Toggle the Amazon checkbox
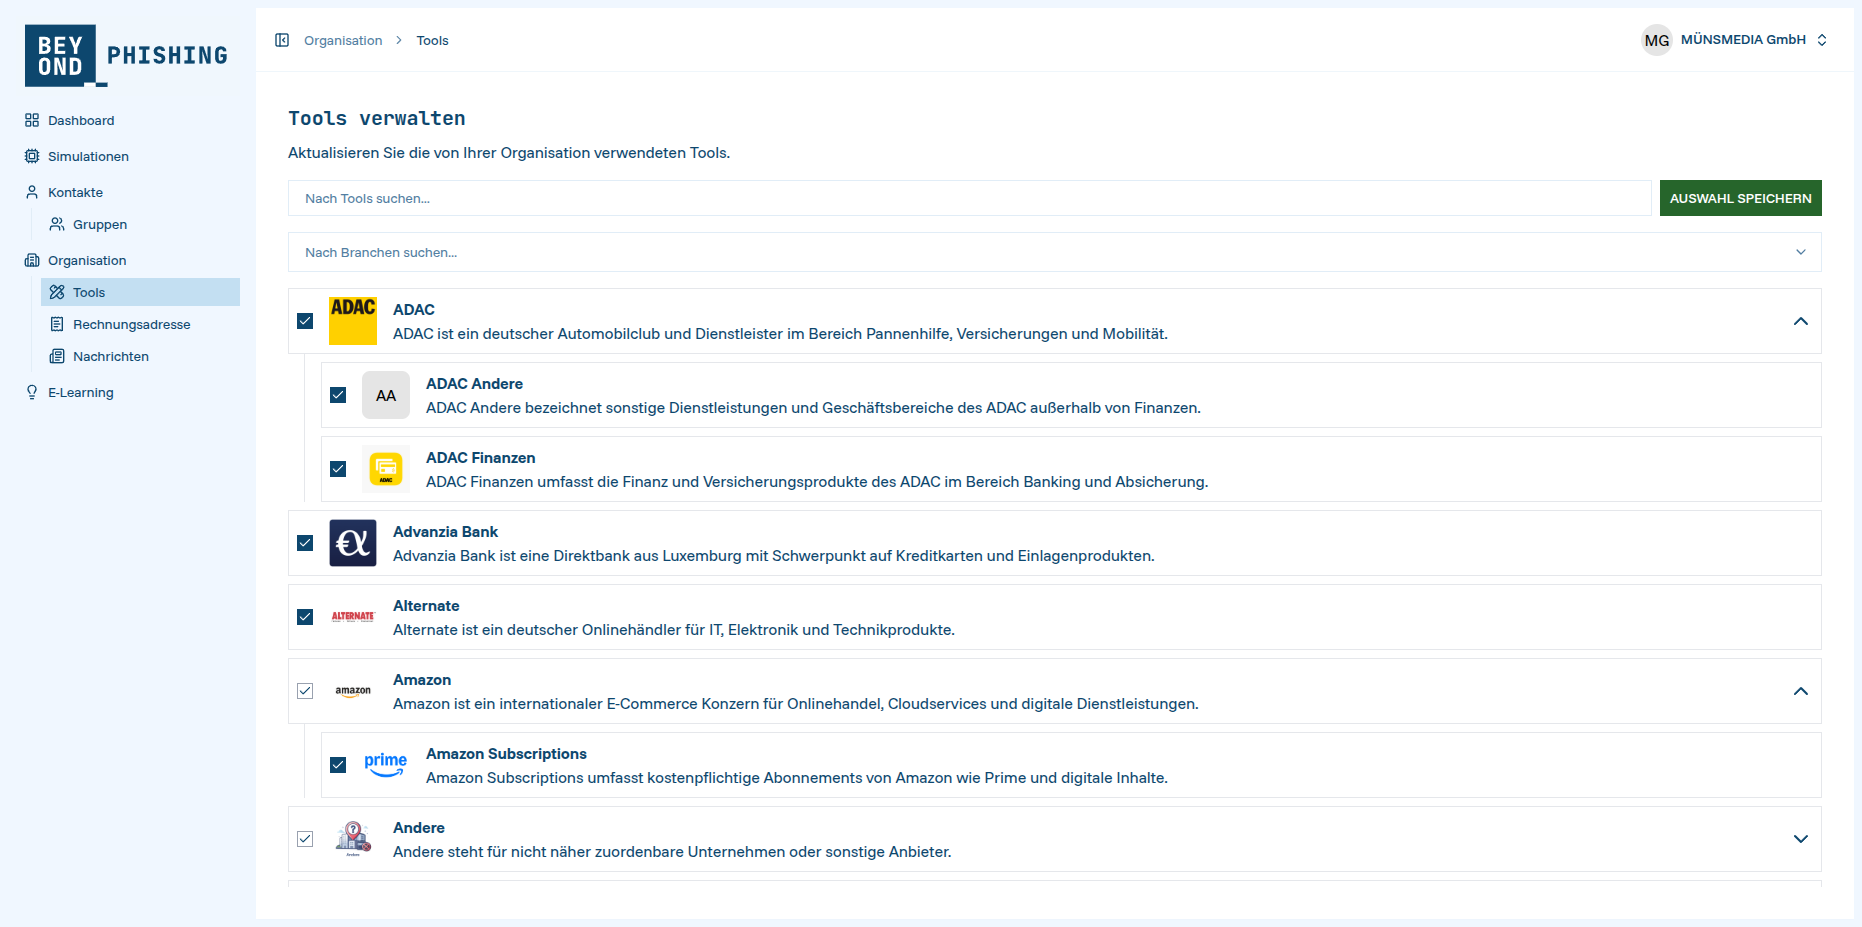Viewport: 1862px width, 927px height. tap(305, 691)
